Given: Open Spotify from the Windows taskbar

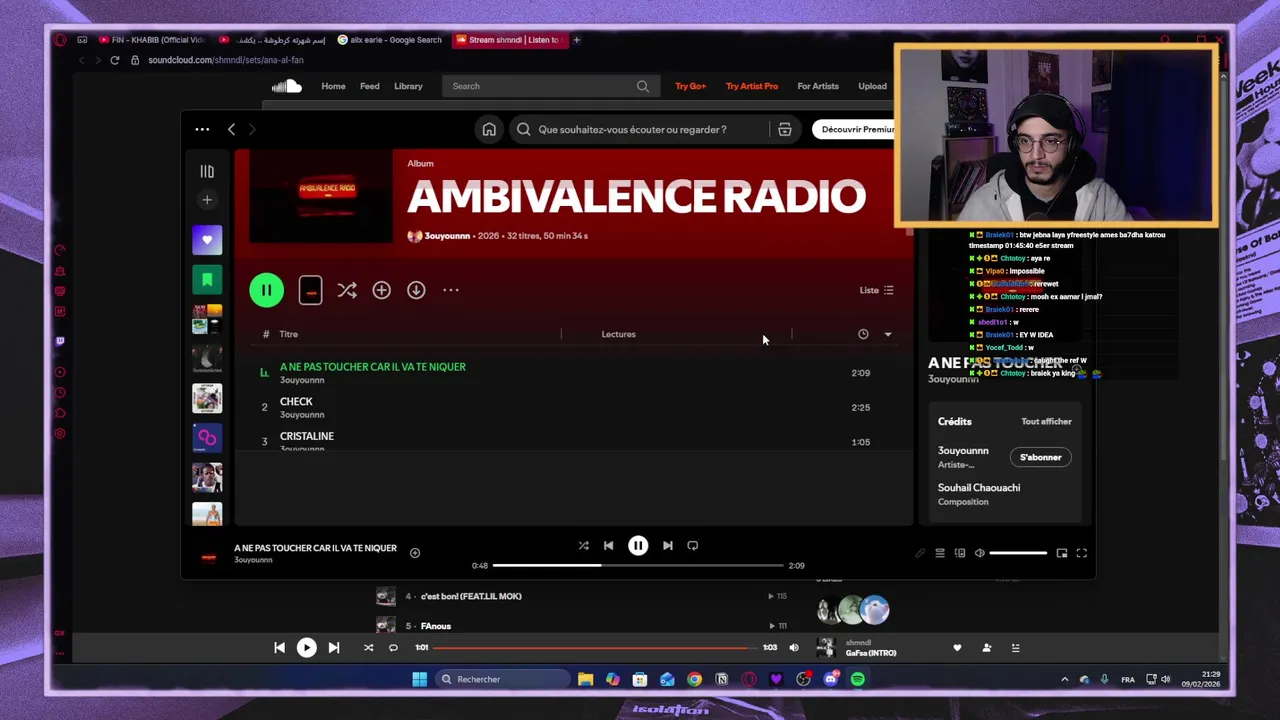Looking at the screenshot, I should [858, 679].
